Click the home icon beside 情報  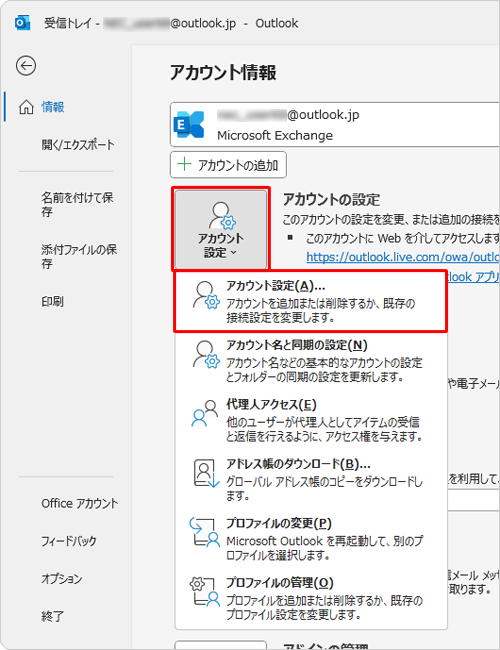[26, 107]
